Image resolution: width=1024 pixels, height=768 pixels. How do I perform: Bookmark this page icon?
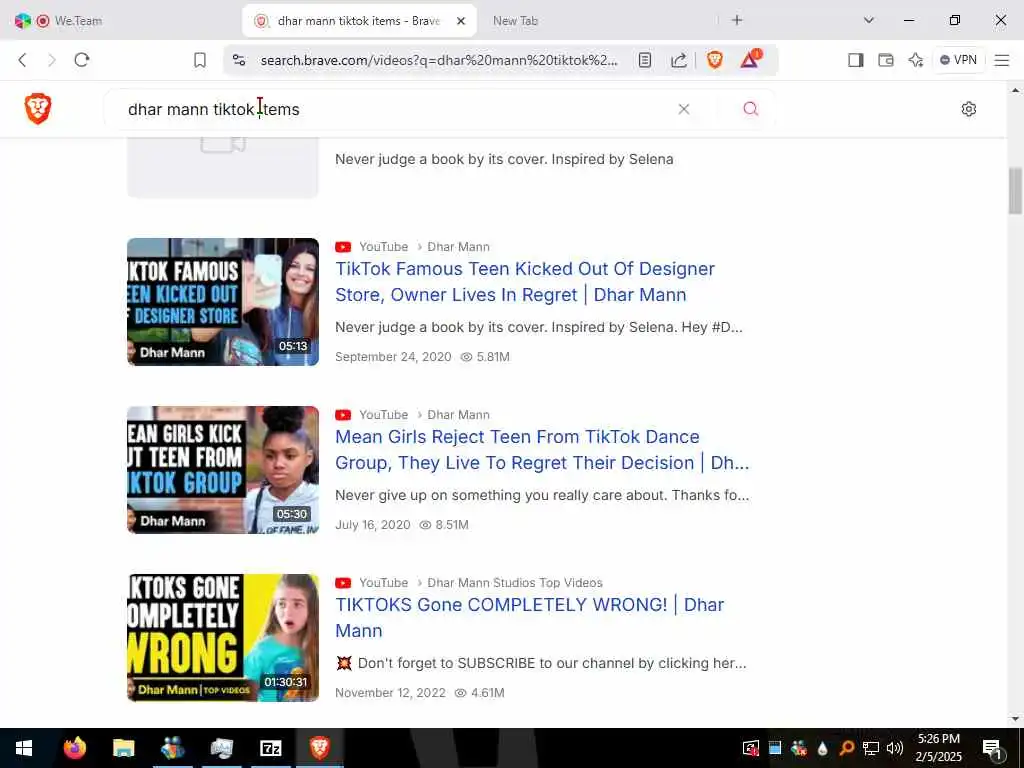click(x=200, y=60)
